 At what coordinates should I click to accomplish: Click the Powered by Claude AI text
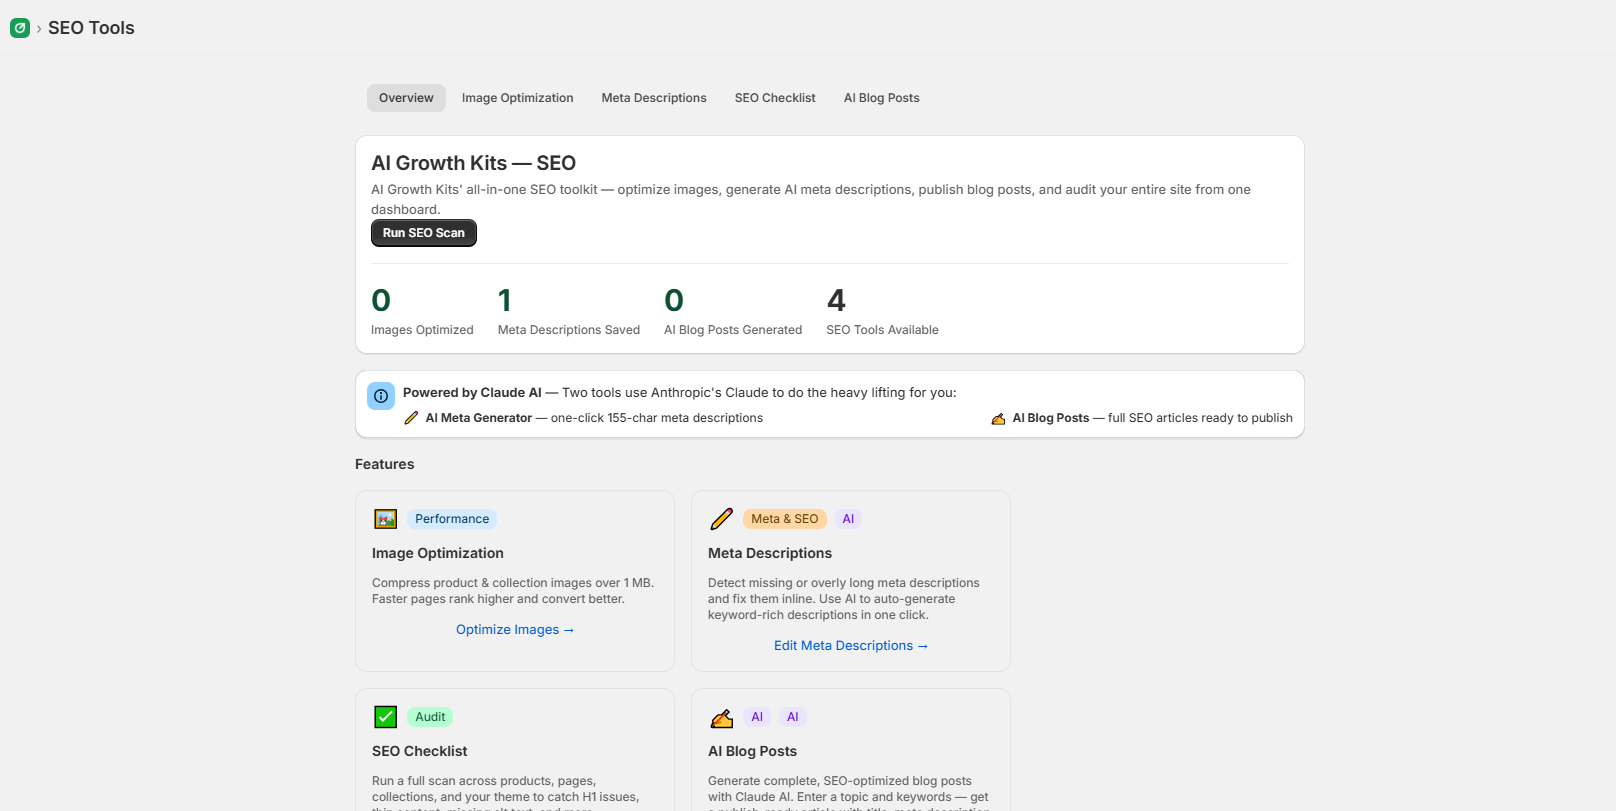coord(472,393)
